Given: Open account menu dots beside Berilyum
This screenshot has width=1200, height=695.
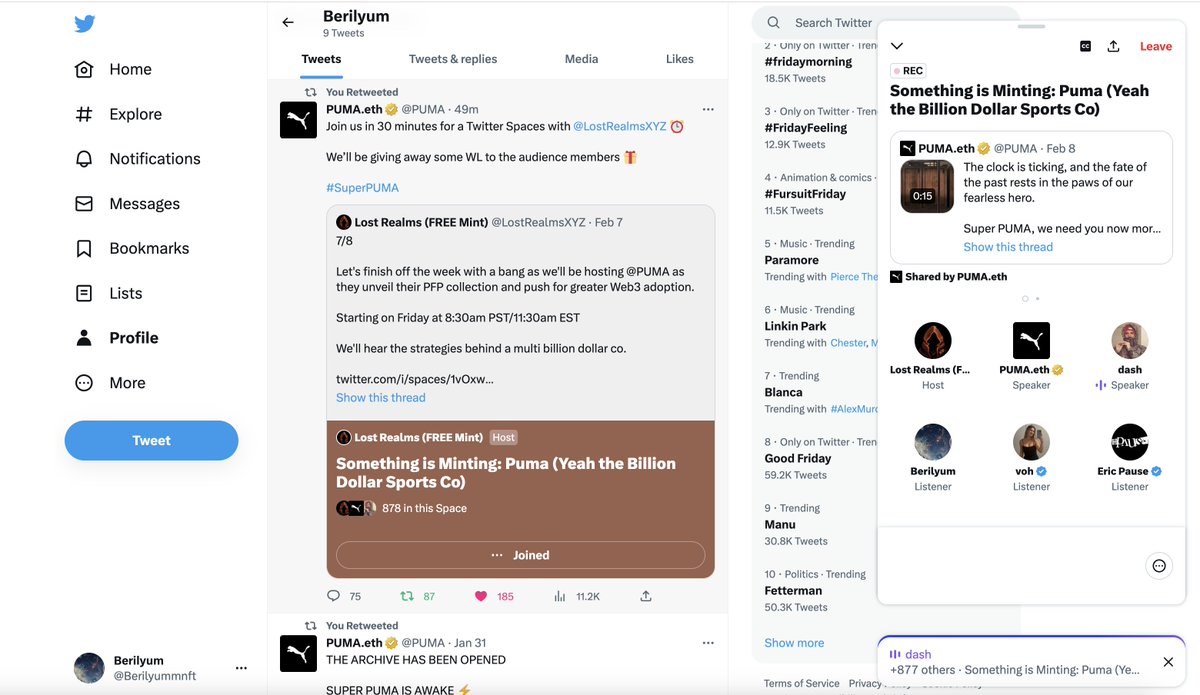Looking at the screenshot, I should (241, 668).
